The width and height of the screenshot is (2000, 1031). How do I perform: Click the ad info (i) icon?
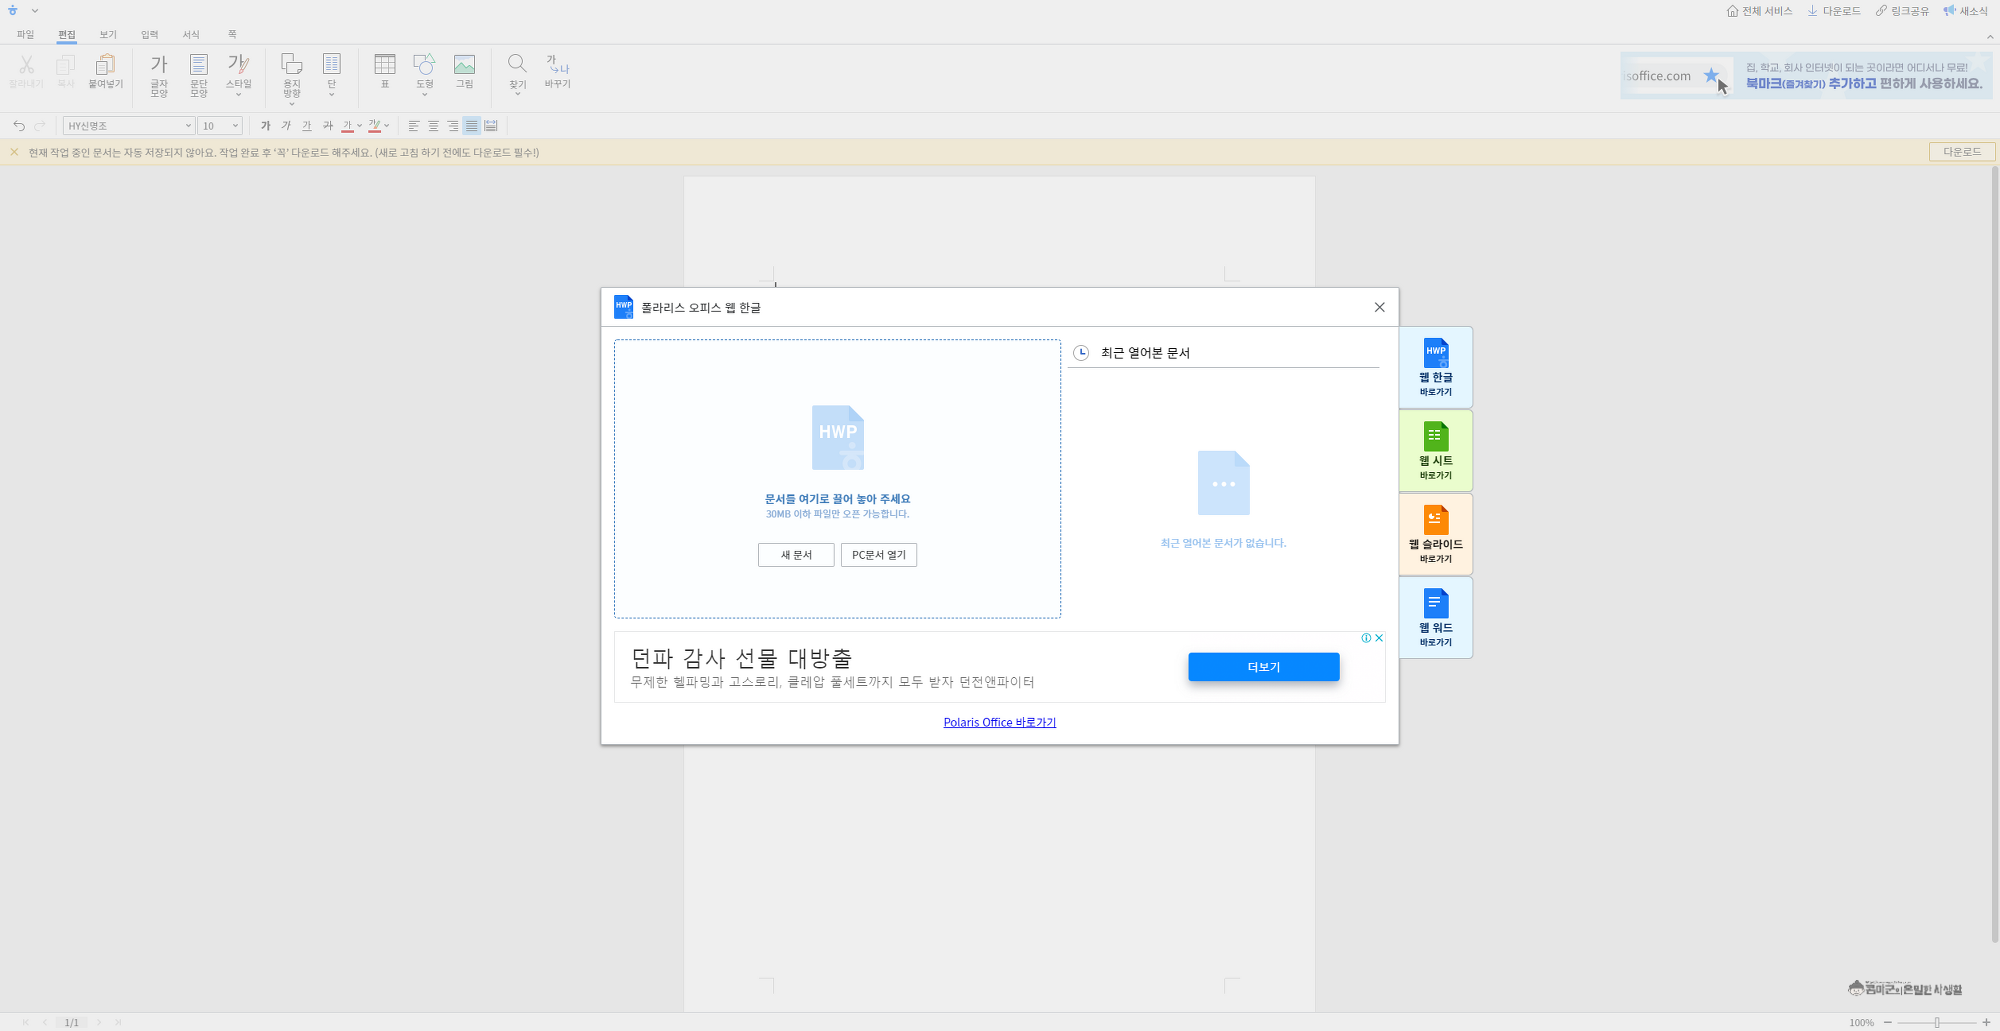1366,638
